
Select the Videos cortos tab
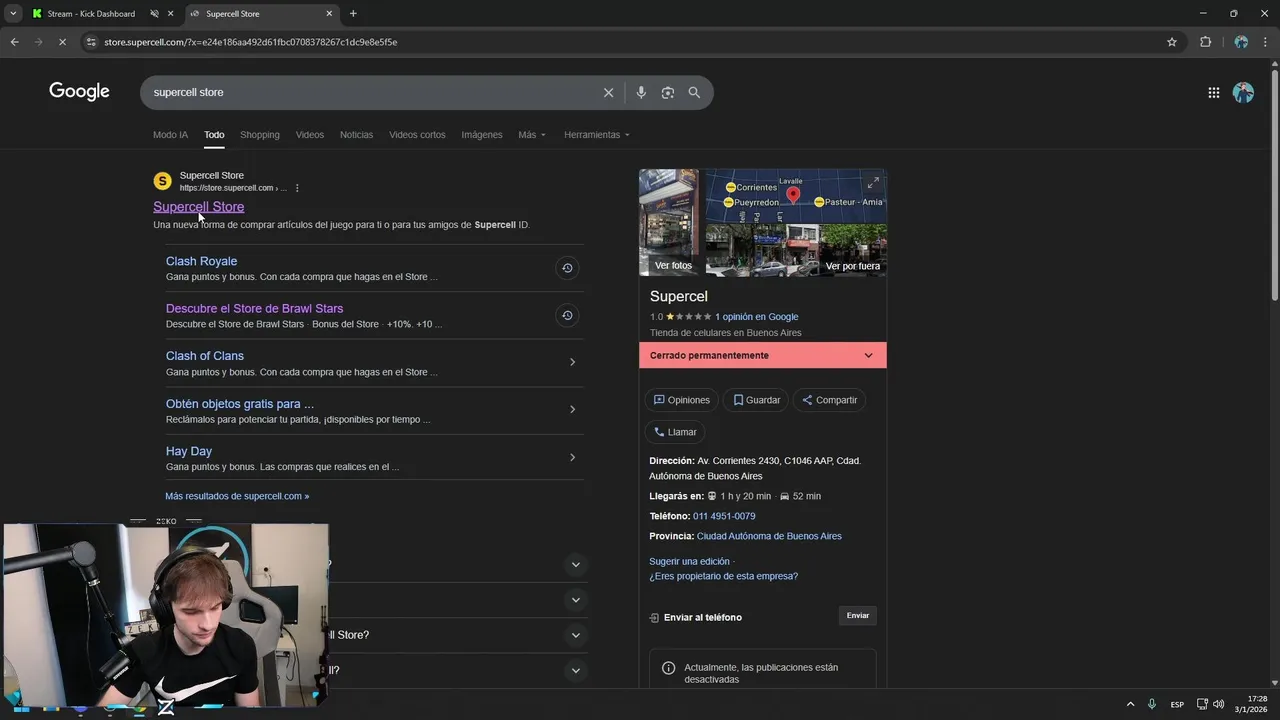tap(417, 135)
